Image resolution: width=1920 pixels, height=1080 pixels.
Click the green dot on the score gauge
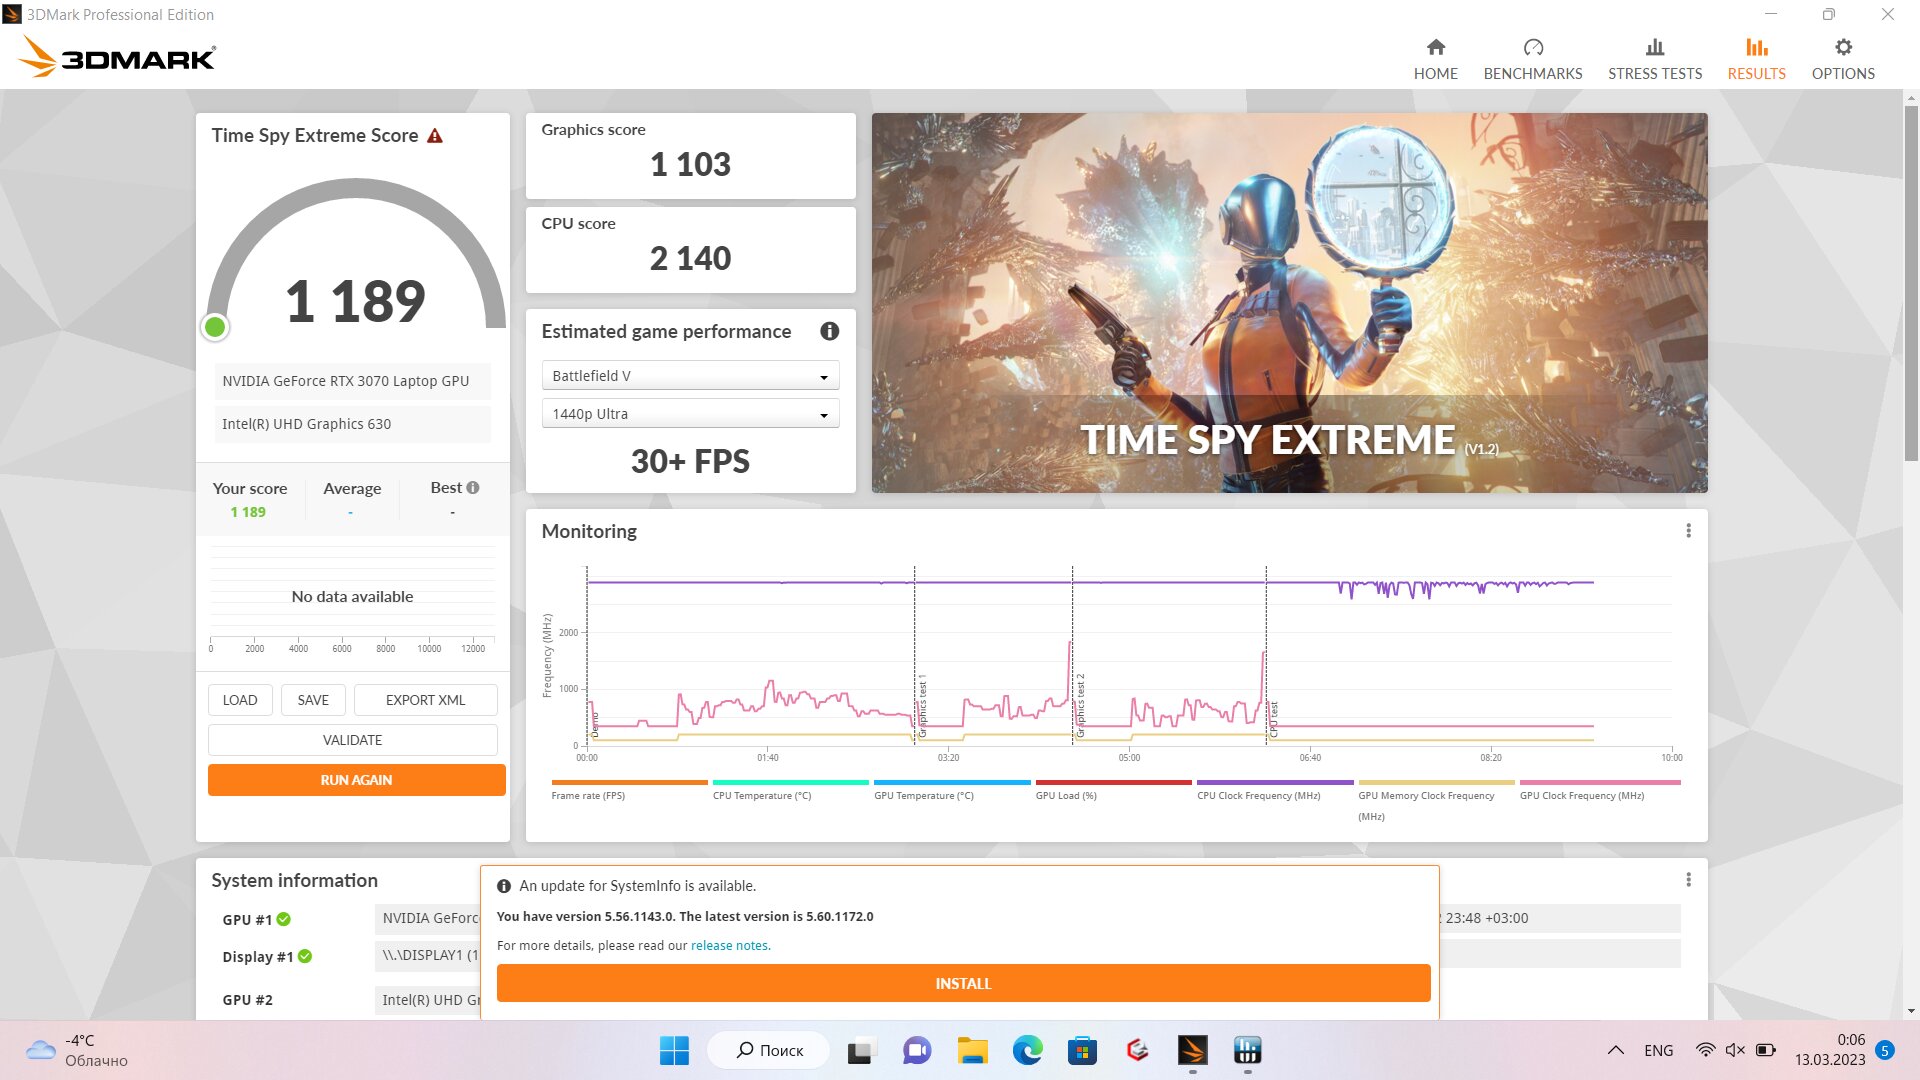(214, 327)
